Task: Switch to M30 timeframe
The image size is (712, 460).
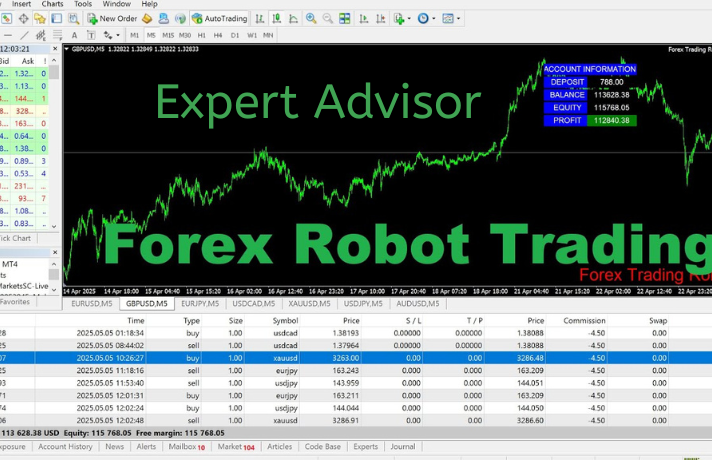Action: pos(185,35)
